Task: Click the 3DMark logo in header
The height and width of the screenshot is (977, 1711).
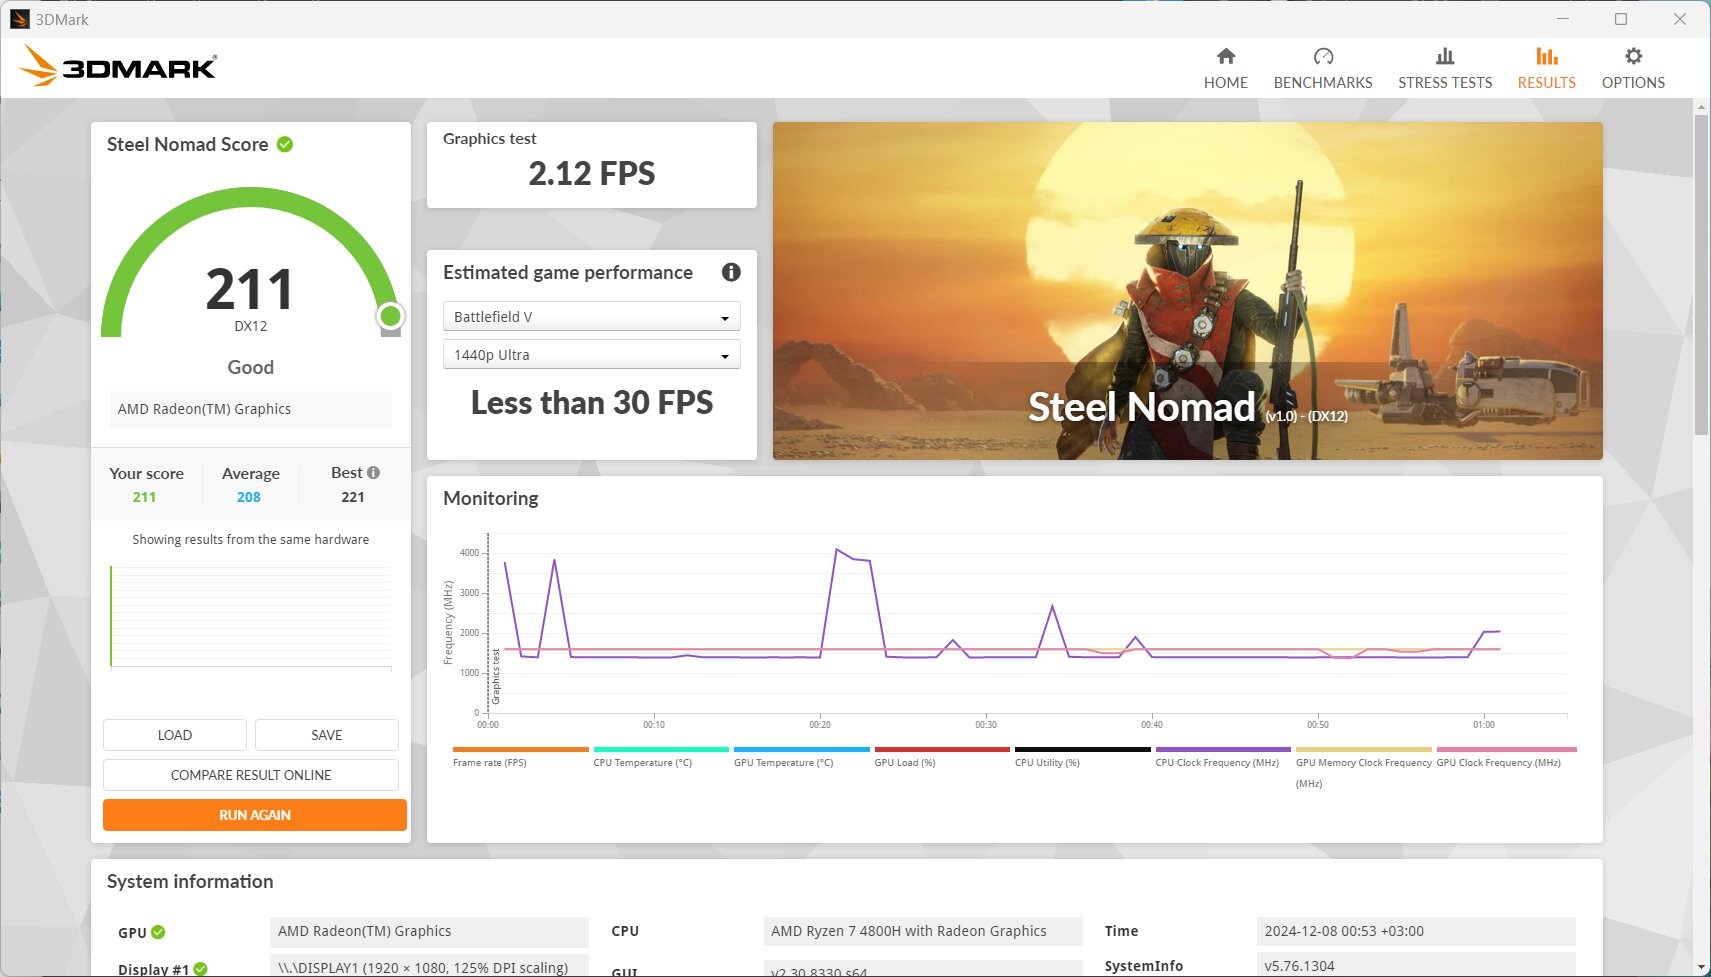Action: pos(118,66)
